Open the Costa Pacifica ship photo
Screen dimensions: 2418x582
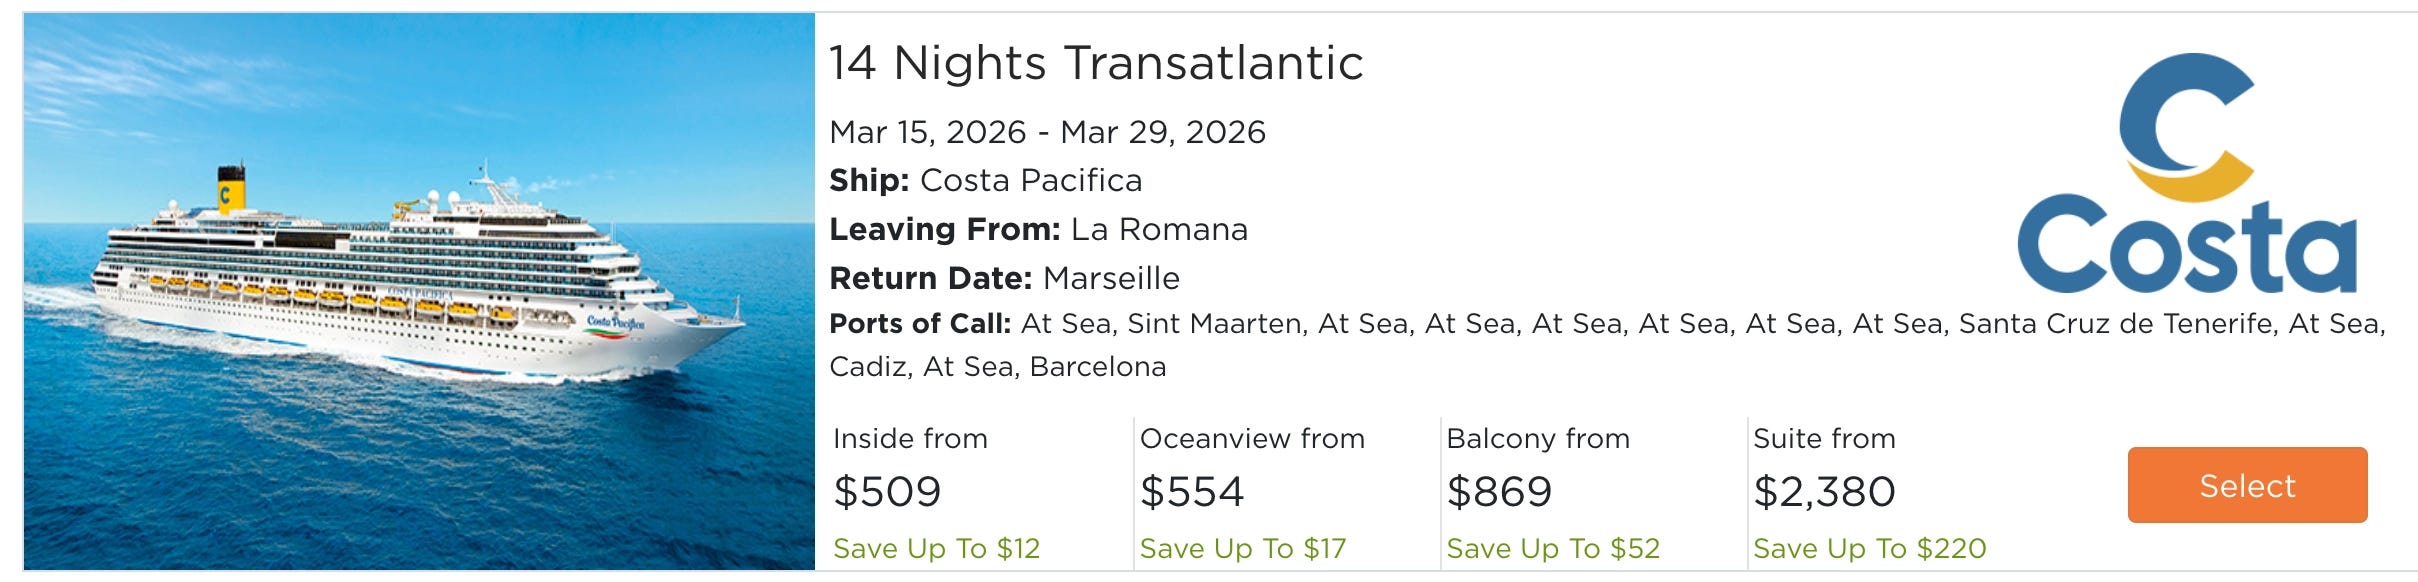[419, 291]
